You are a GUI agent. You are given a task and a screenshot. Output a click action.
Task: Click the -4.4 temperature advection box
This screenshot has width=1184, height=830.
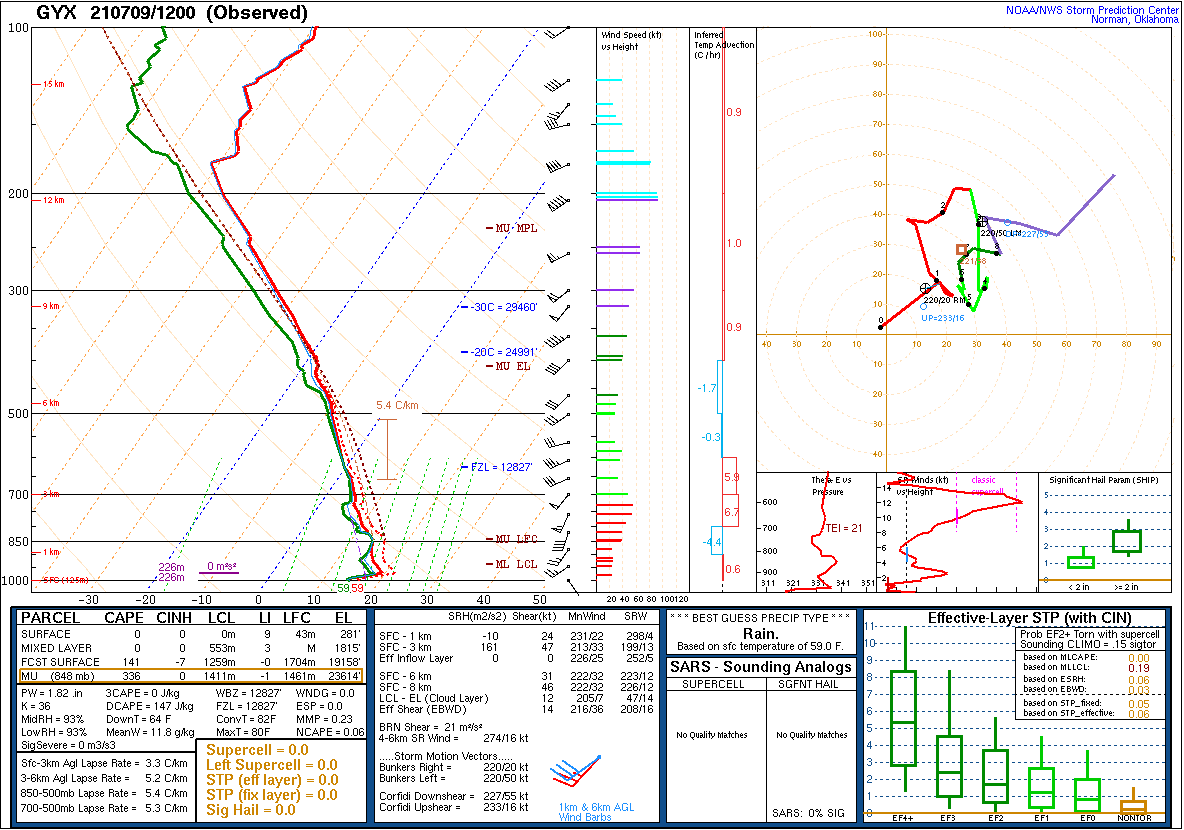click(715, 542)
